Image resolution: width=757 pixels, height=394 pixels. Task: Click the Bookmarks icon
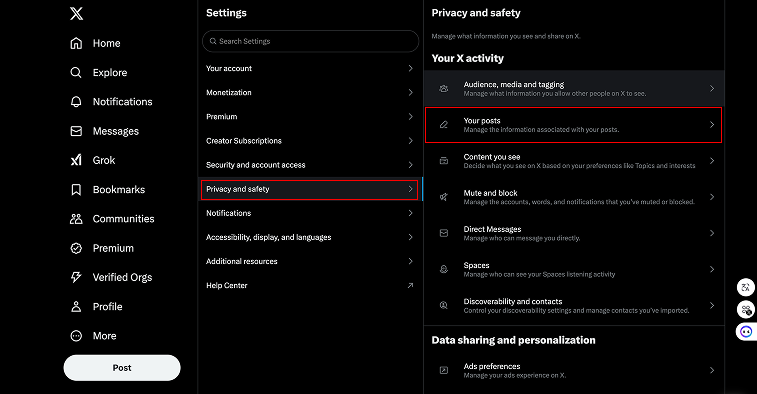coord(76,190)
